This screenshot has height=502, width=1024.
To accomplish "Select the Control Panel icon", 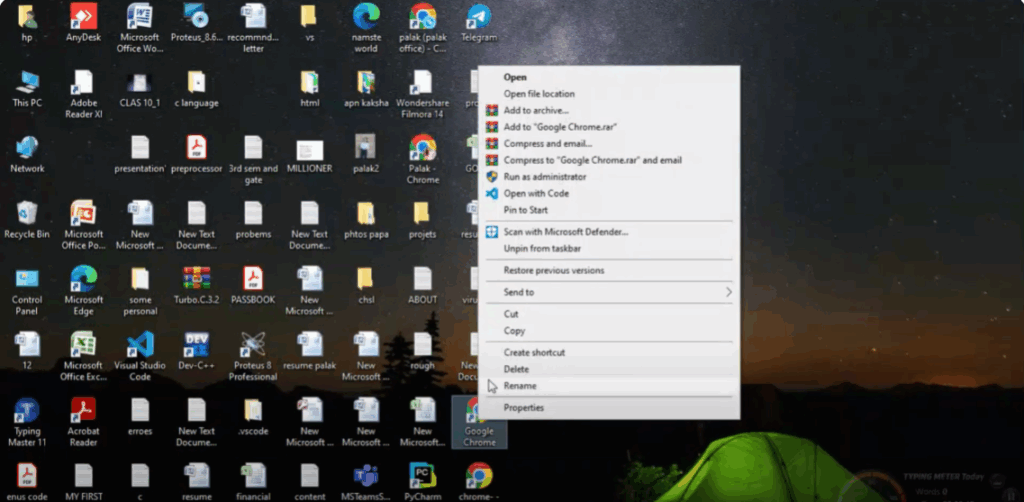I will pos(27,291).
